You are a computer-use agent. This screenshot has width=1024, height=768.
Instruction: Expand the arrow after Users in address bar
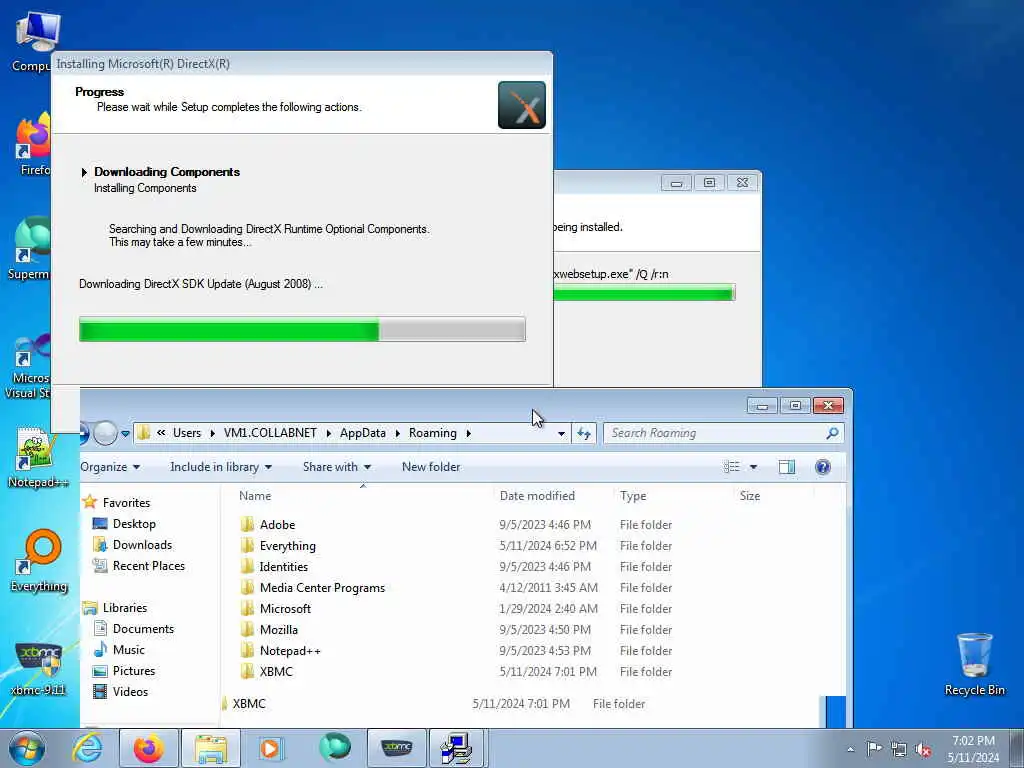click(212, 434)
